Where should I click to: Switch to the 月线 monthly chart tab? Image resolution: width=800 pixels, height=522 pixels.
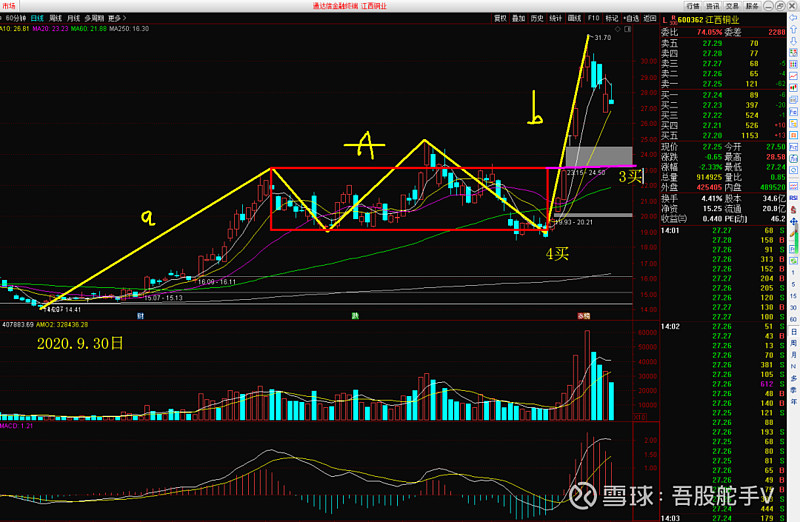(x=73, y=18)
